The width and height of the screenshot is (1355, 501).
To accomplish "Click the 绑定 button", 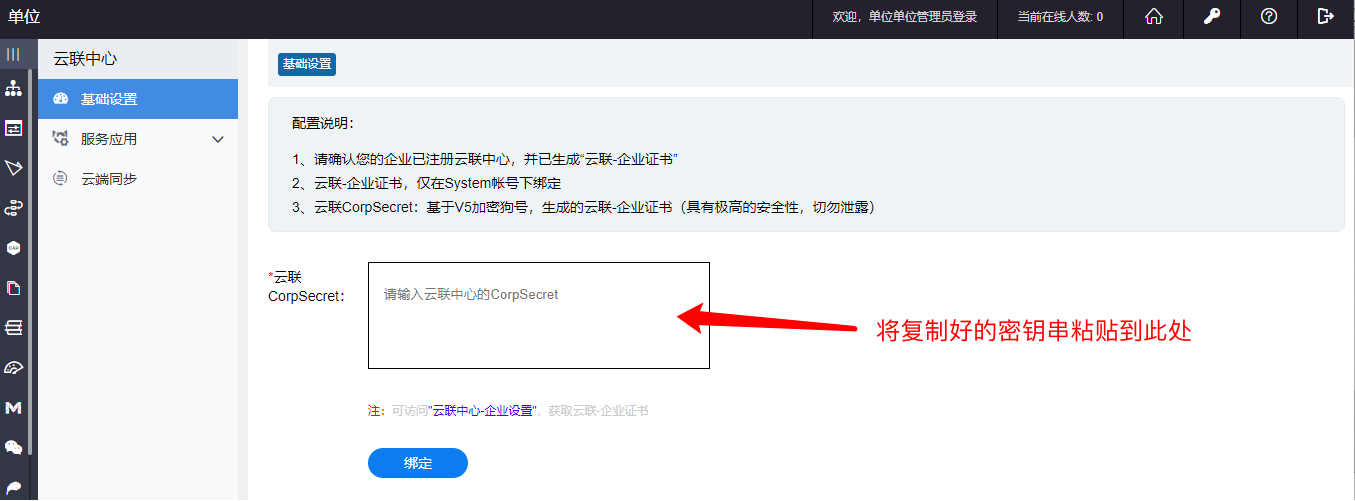I will coord(418,463).
